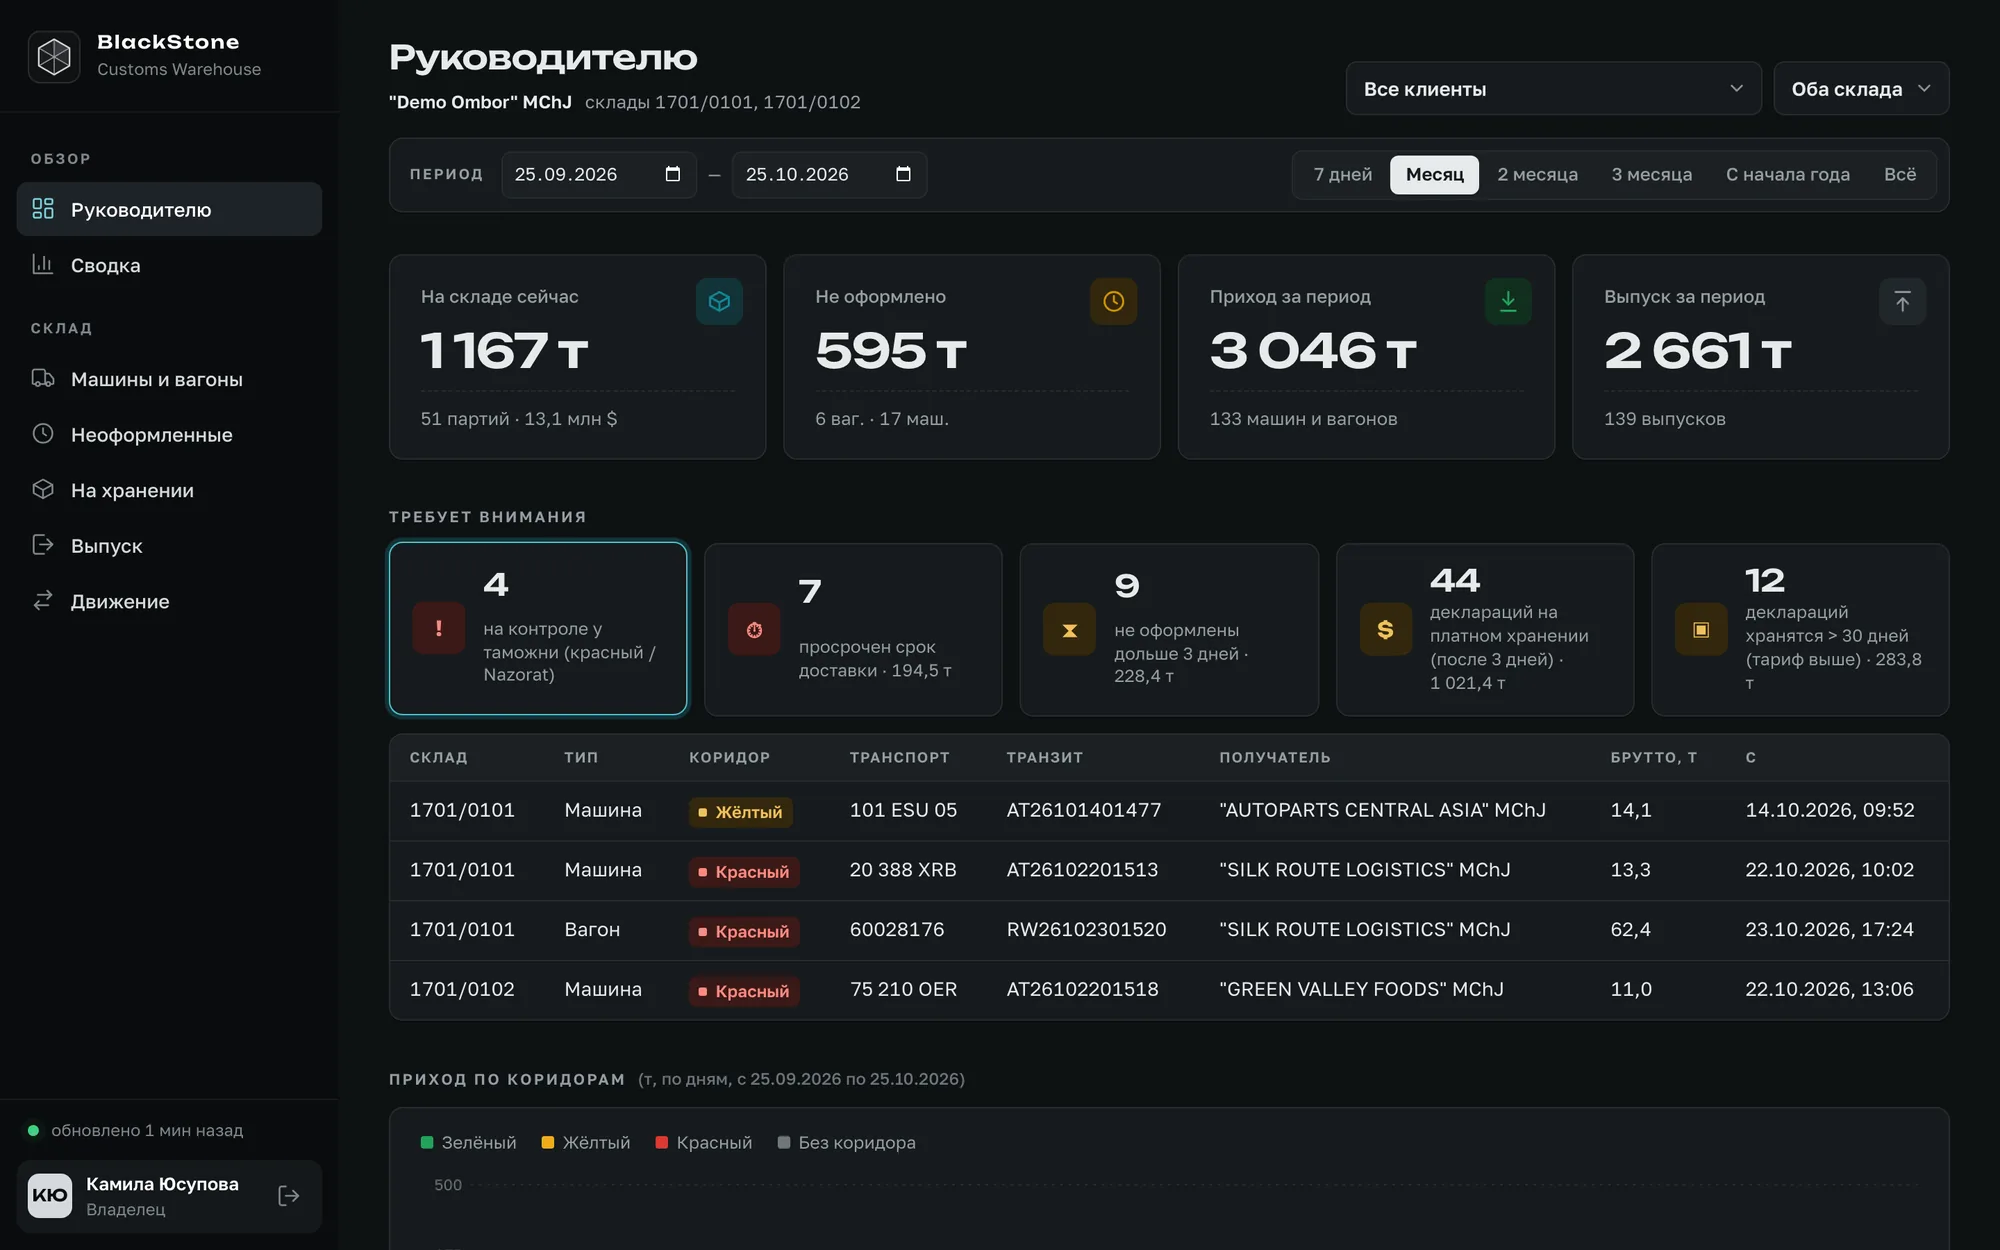Click the dollar icon on 44 деклараций card
This screenshot has width=2000, height=1250.
click(x=1385, y=629)
